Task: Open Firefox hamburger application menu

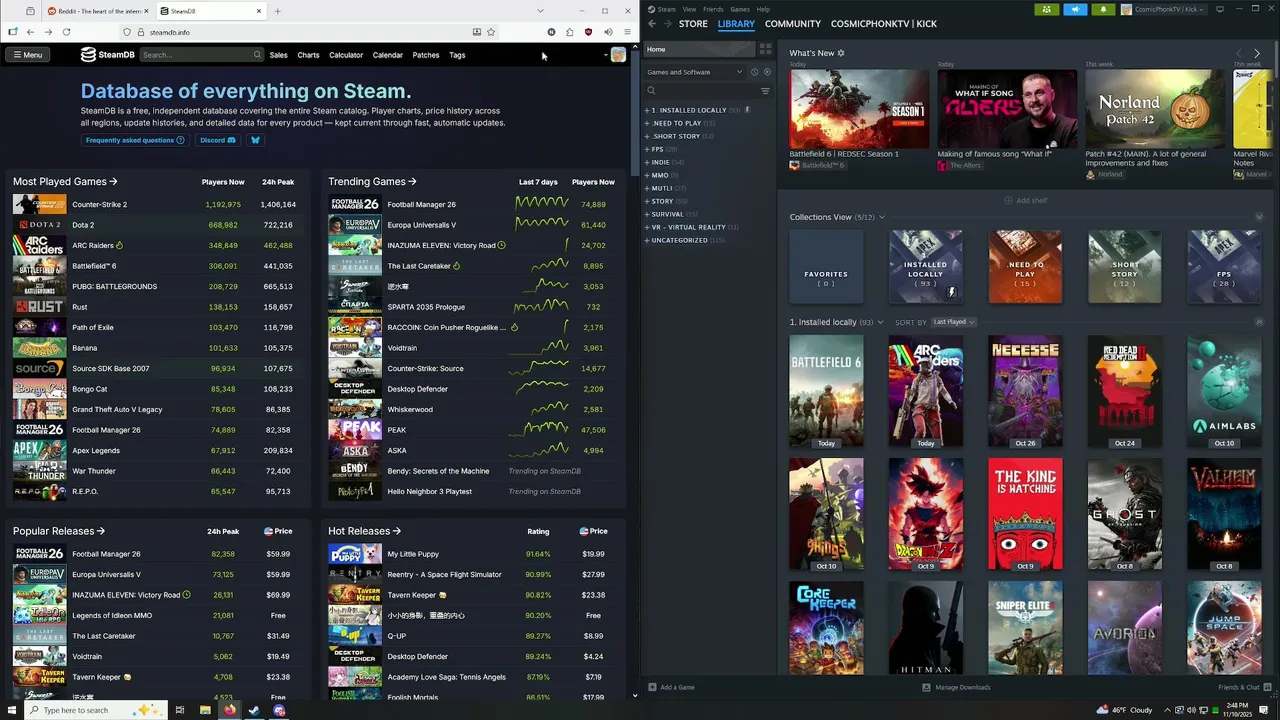Action: (627, 32)
